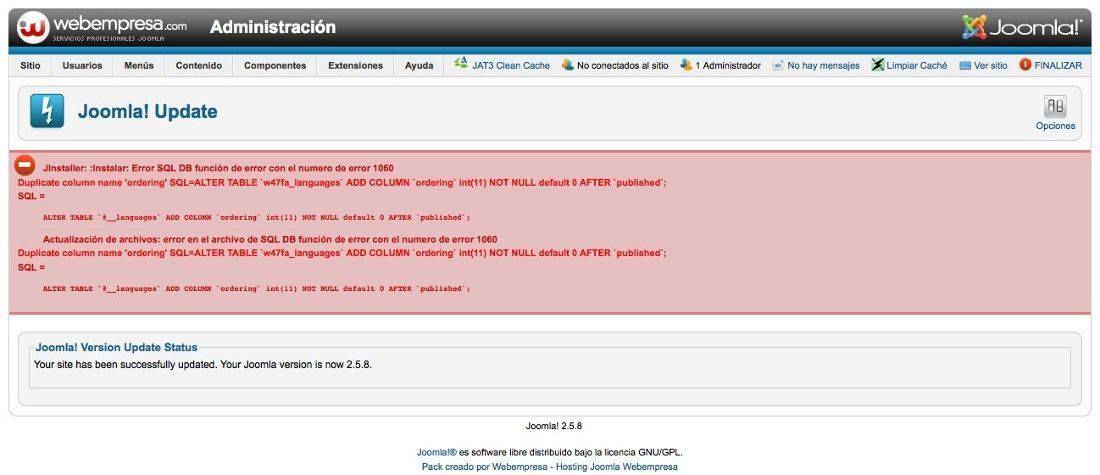The image size is (1100, 475).
Task: Click the 'JInstaller: :Instalar' error line
Action: (x=218, y=168)
